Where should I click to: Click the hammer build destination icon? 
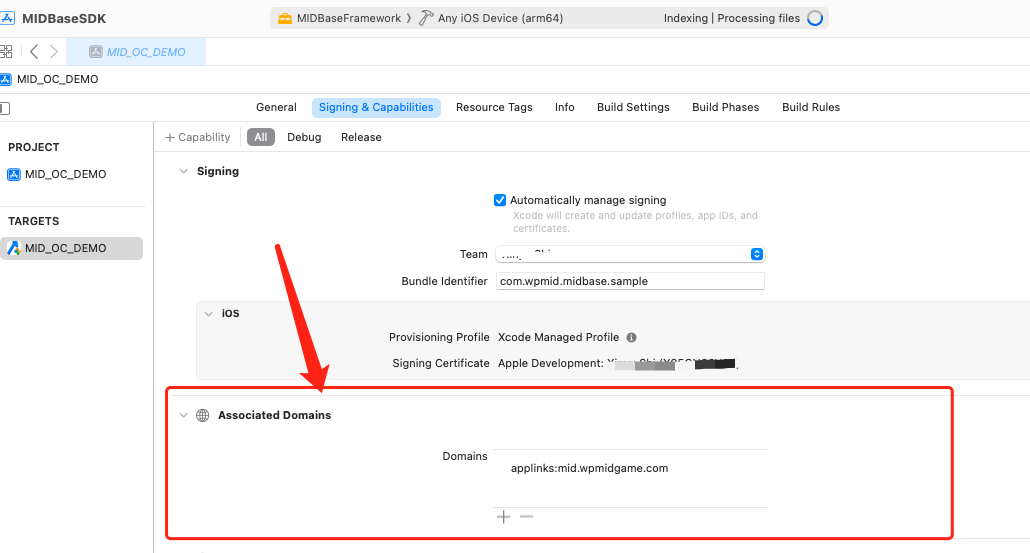coord(426,18)
